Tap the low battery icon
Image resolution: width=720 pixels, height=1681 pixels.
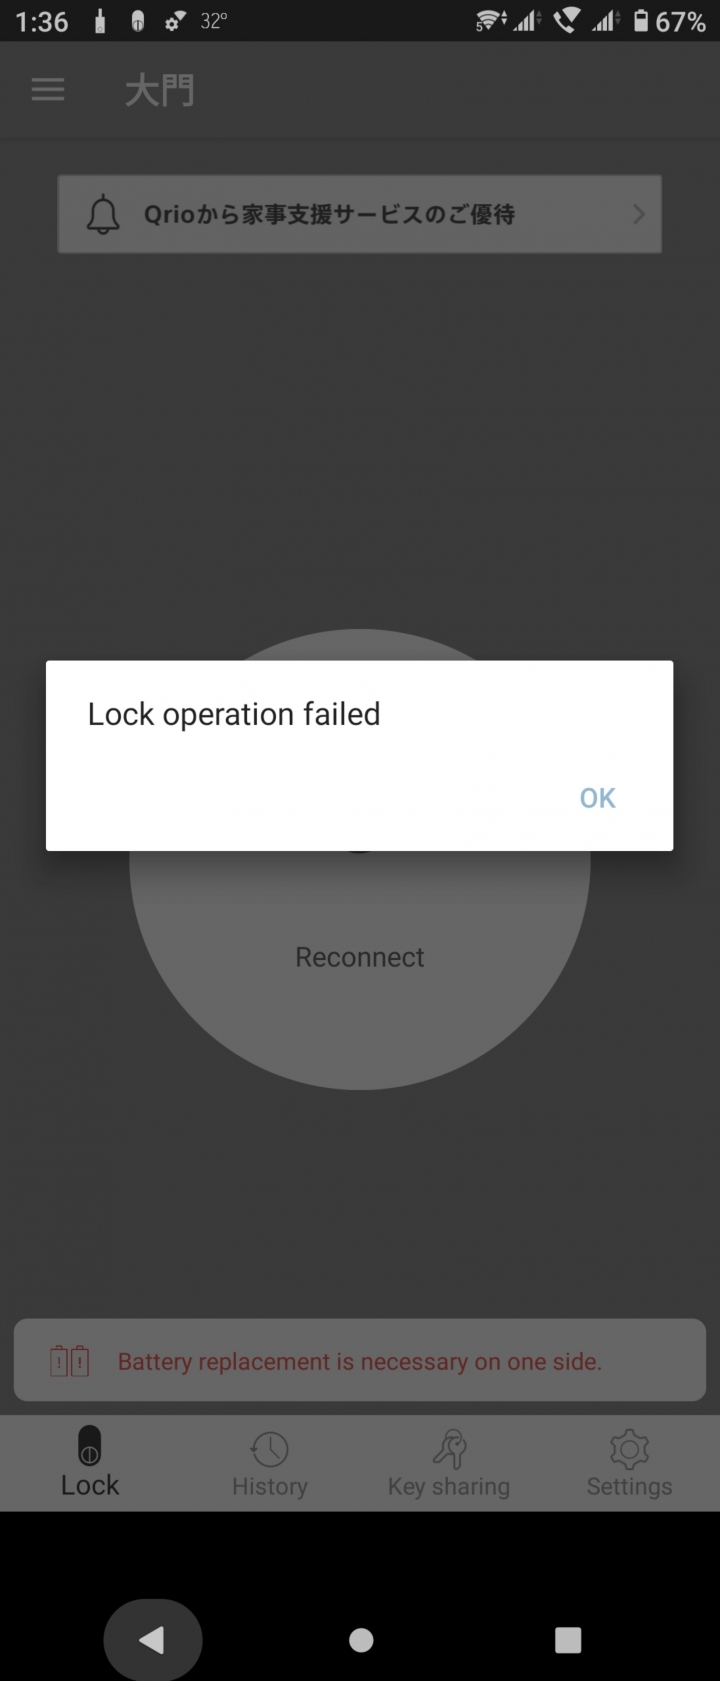[x=70, y=1361]
